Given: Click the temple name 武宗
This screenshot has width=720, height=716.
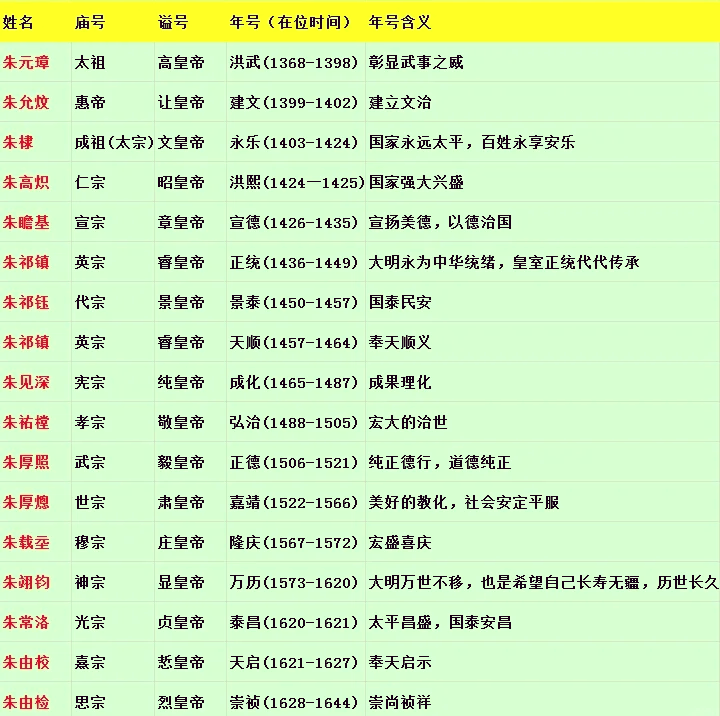Looking at the screenshot, I should [x=90, y=462].
